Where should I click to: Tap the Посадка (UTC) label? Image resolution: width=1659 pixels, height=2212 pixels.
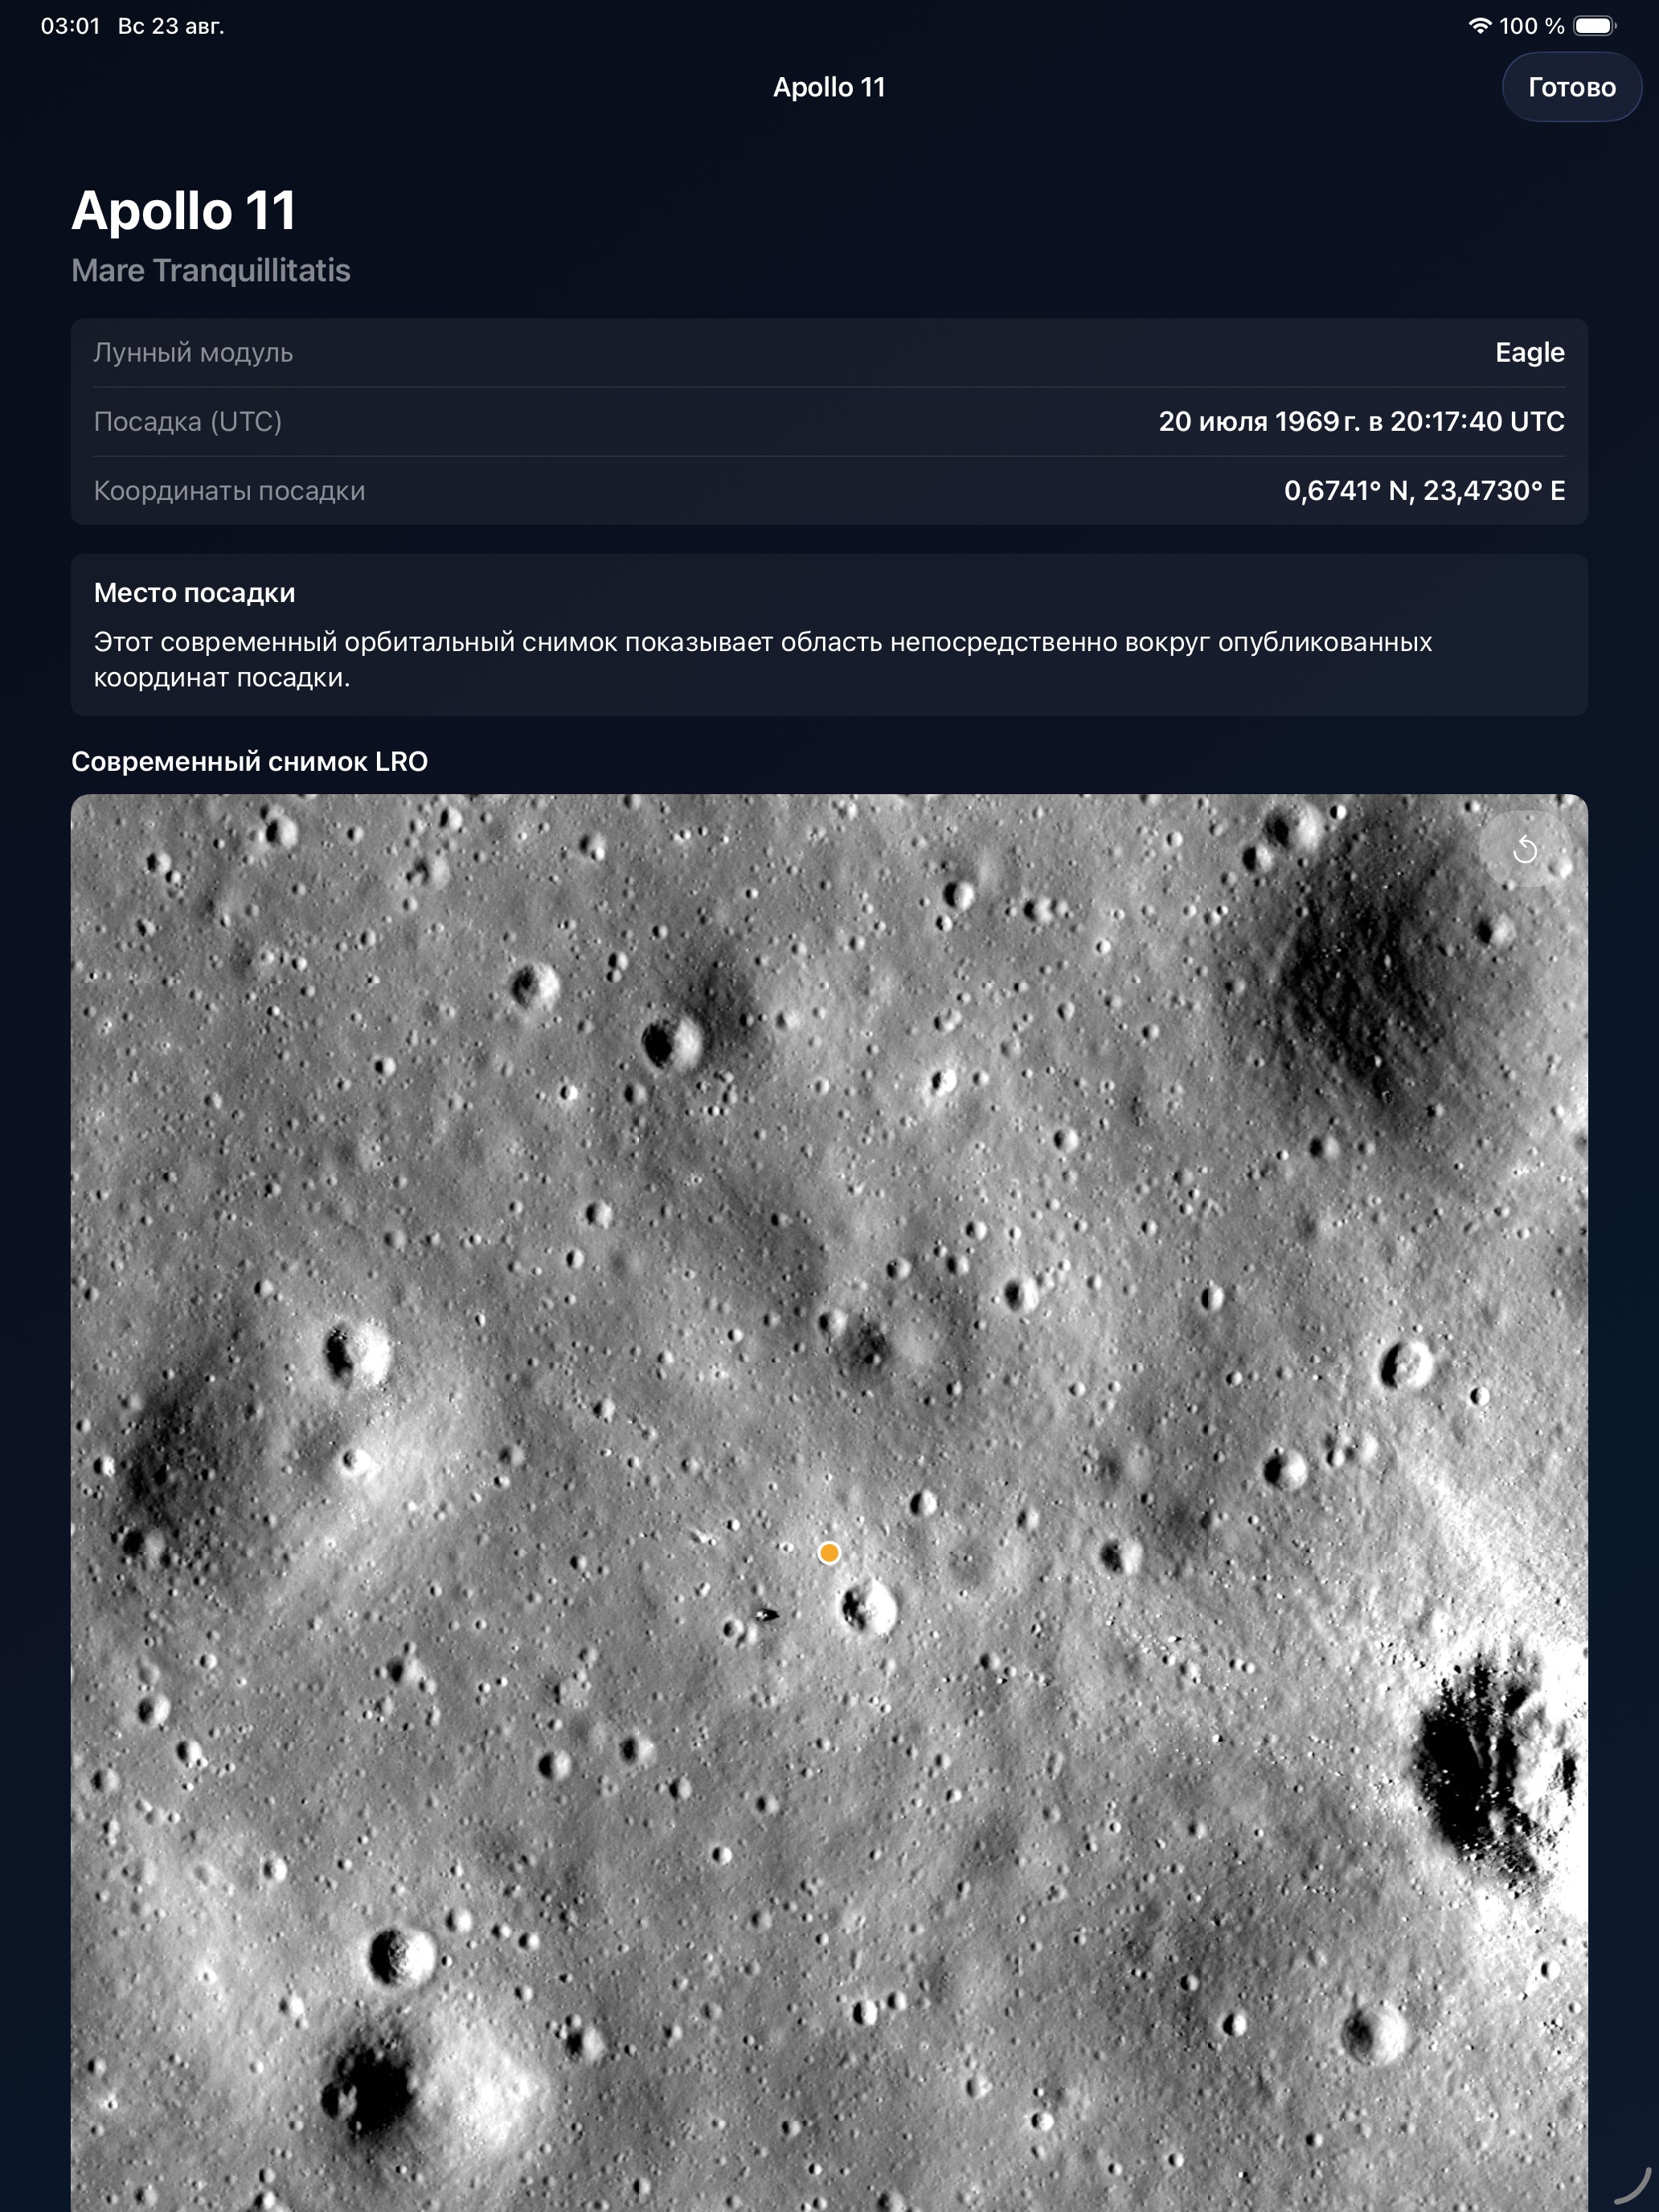pyautogui.click(x=188, y=421)
